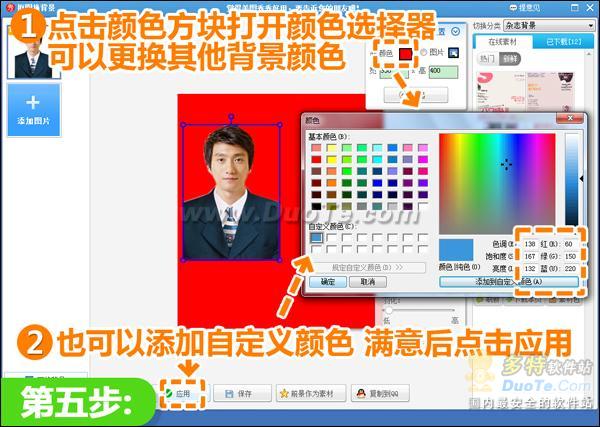Switch to the 已下载[12] tab
The height and width of the screenshot is (427, 600).
point(563,42)
